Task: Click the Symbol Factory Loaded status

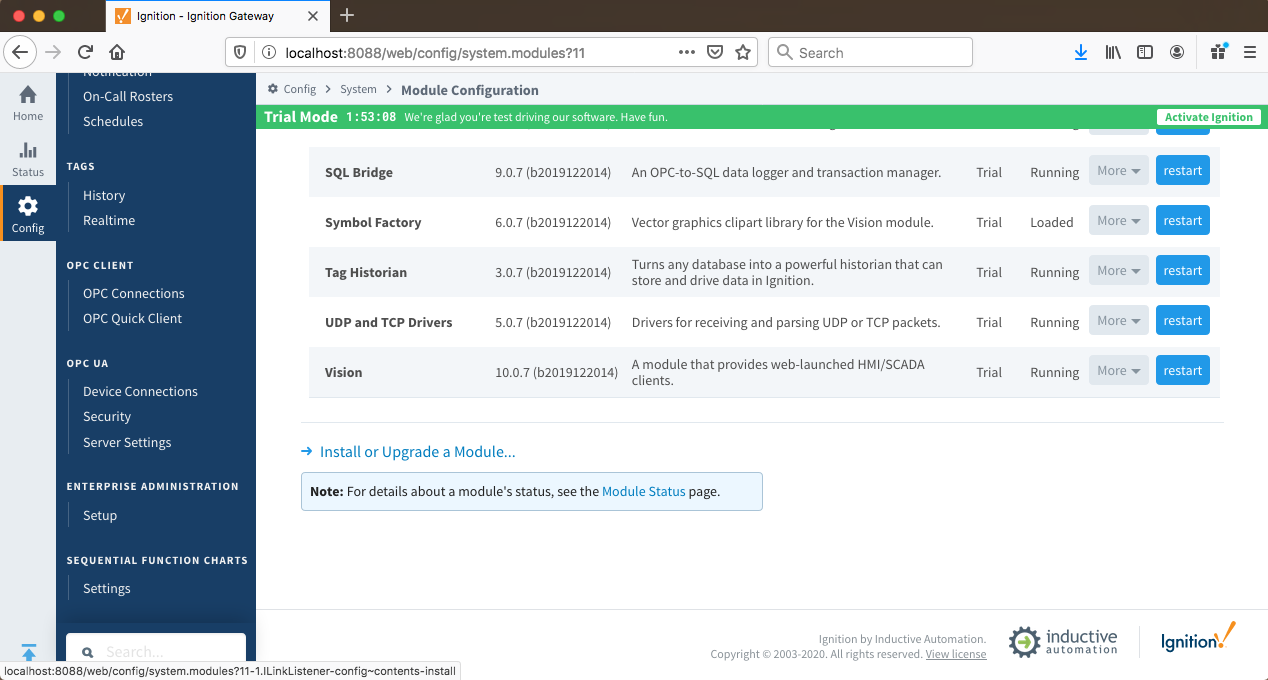Action: 1052,223
